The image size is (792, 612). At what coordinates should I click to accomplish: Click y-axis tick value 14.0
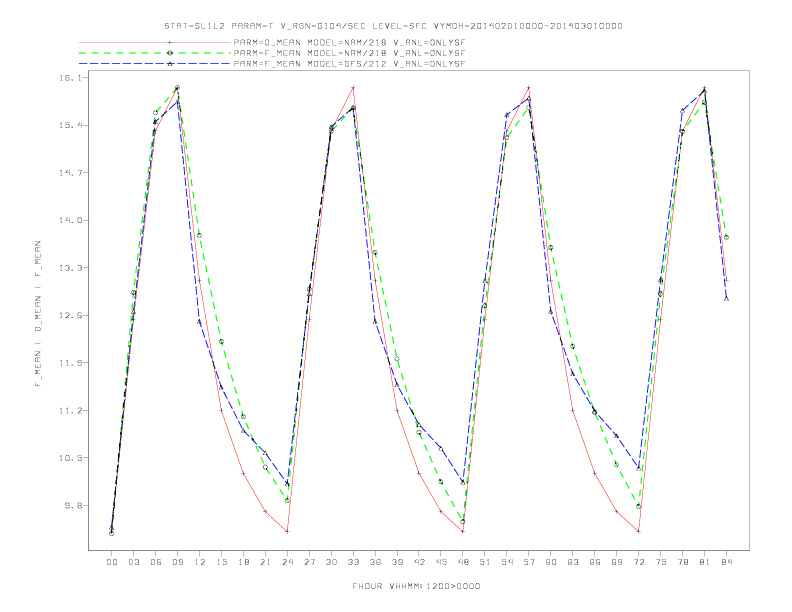[x=70, y=220]
